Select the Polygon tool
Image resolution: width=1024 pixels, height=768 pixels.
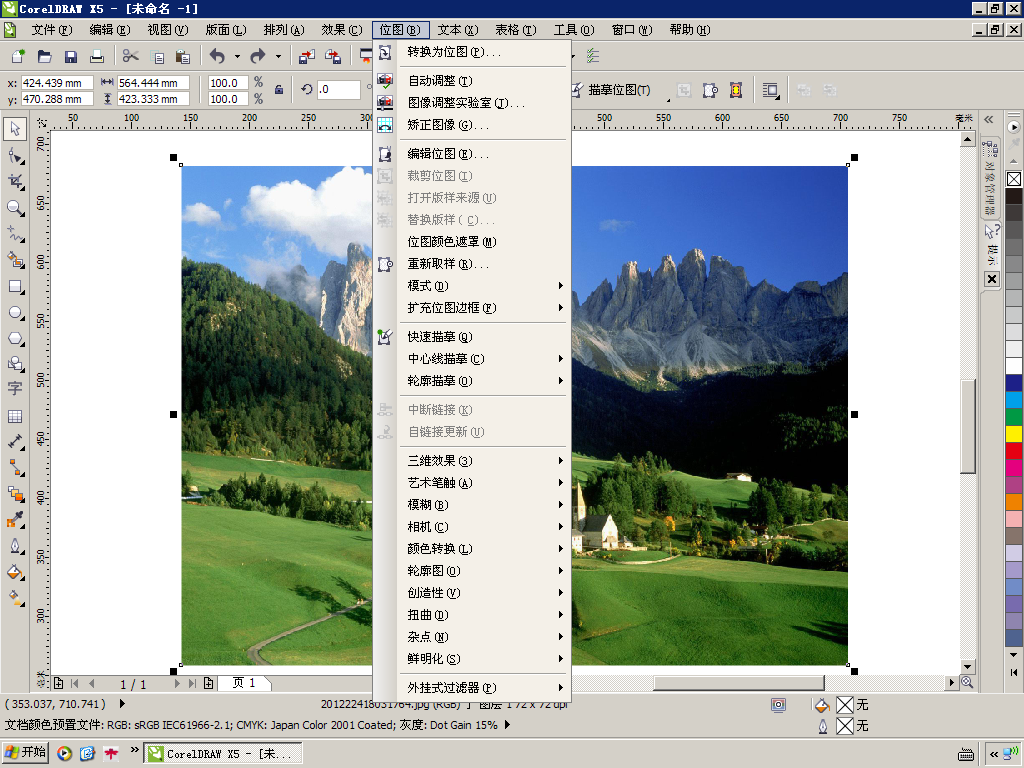(x=15, y=338)
